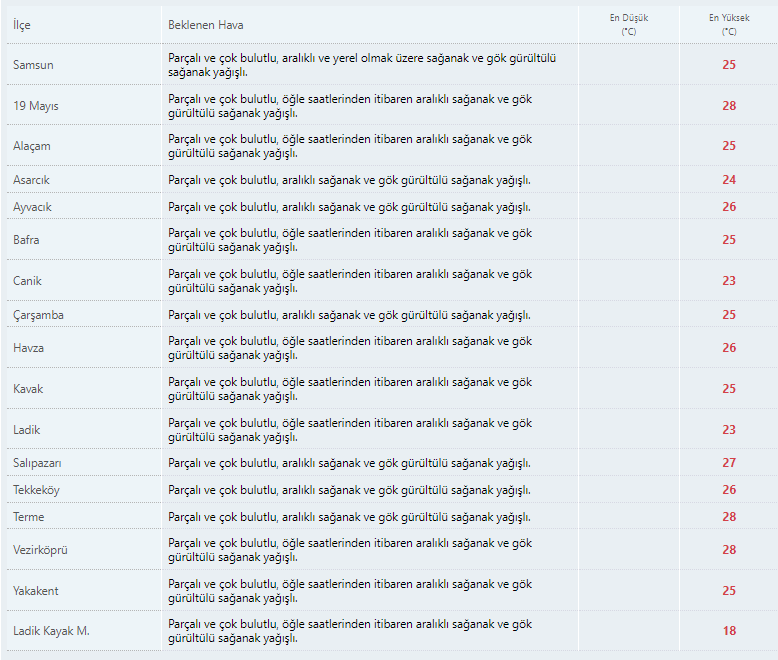Click the En Yüksek (°C) column header
Screen dimensions: 778x660
(729, 25)
